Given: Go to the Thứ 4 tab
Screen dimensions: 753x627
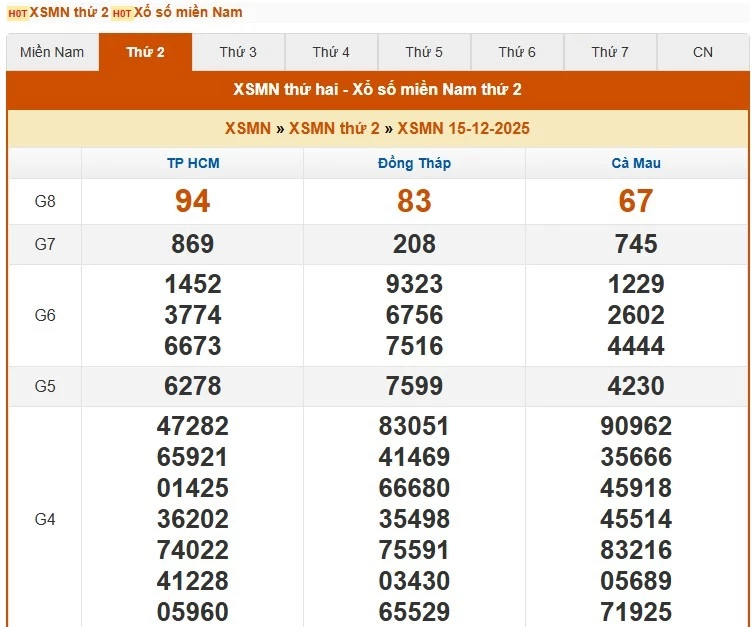Looking at the screenshot, I should [331, 52].
